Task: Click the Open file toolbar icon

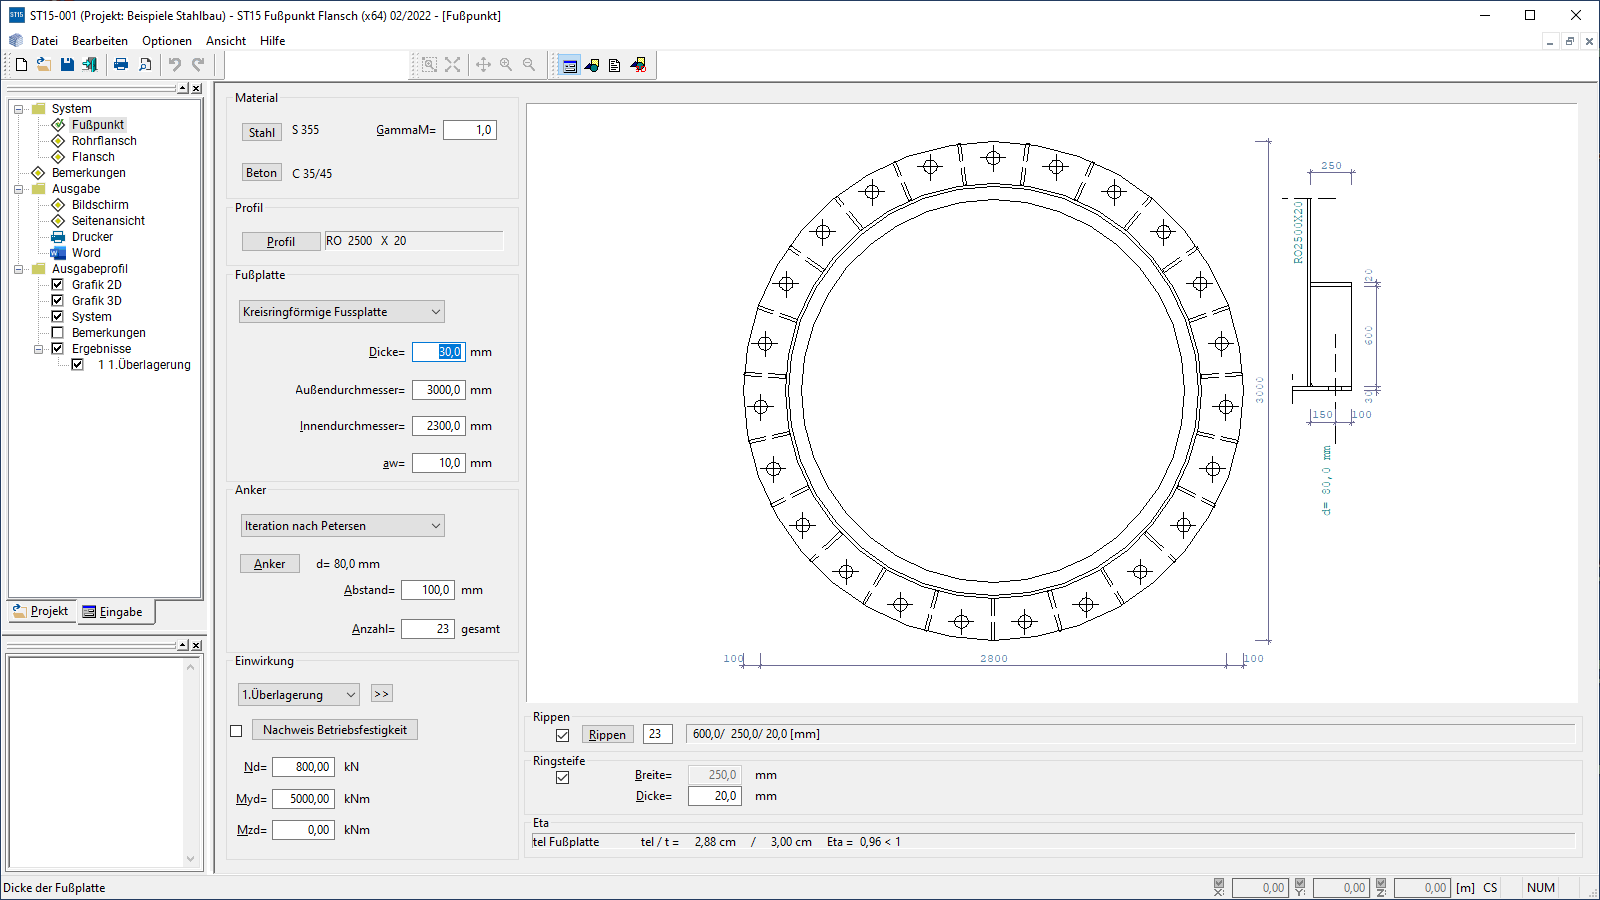Action: 44,65
